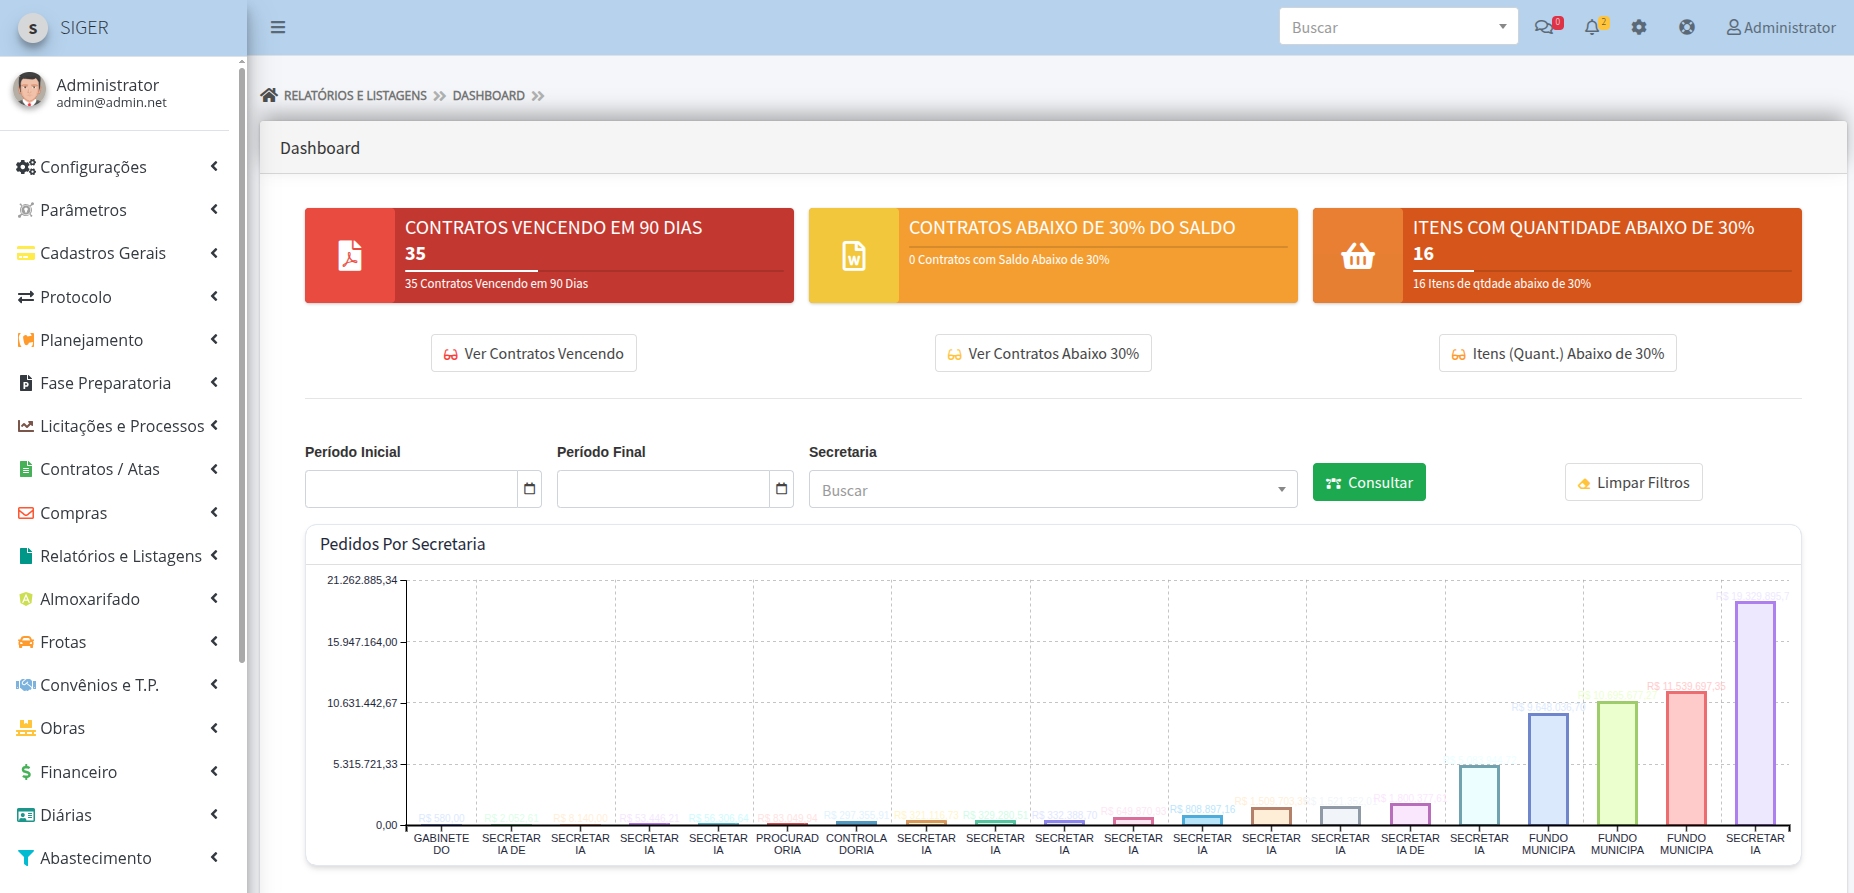Click 'admin@admin.net' email text

coord(111,103)
